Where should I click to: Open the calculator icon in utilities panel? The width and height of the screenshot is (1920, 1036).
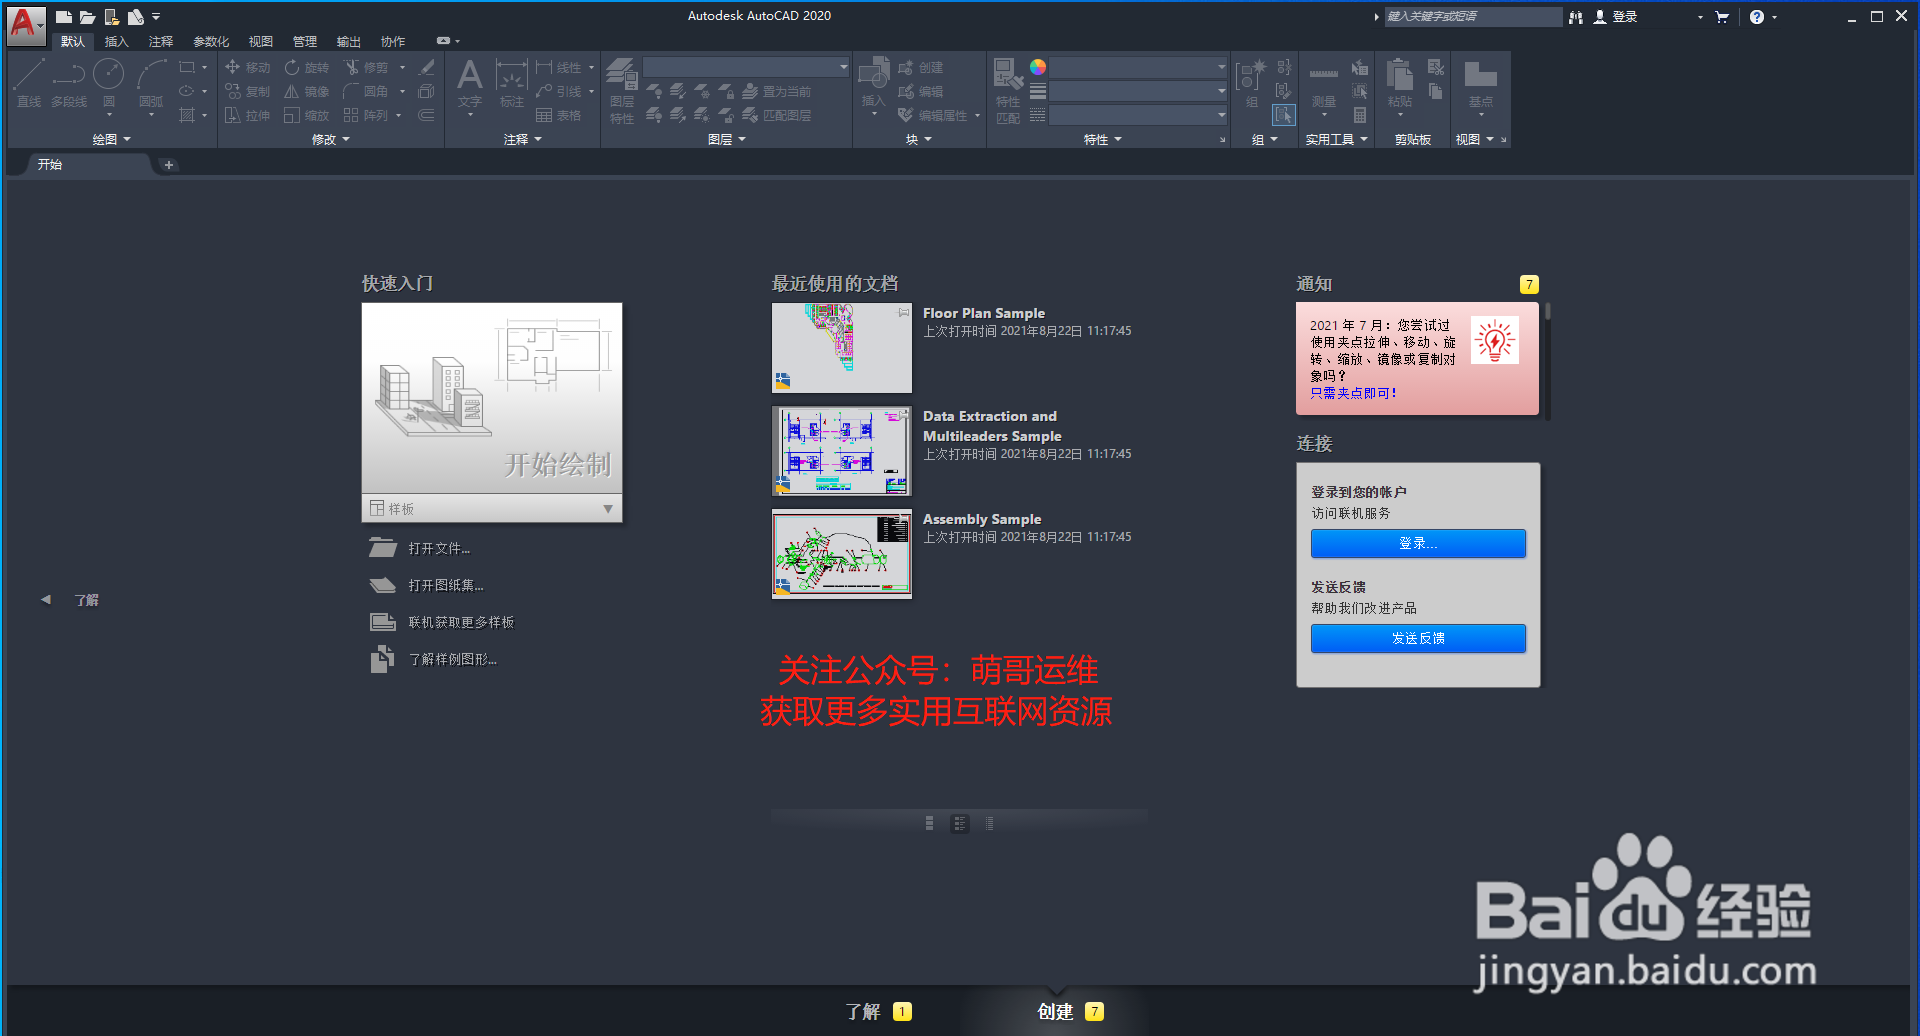[1360, 115]
